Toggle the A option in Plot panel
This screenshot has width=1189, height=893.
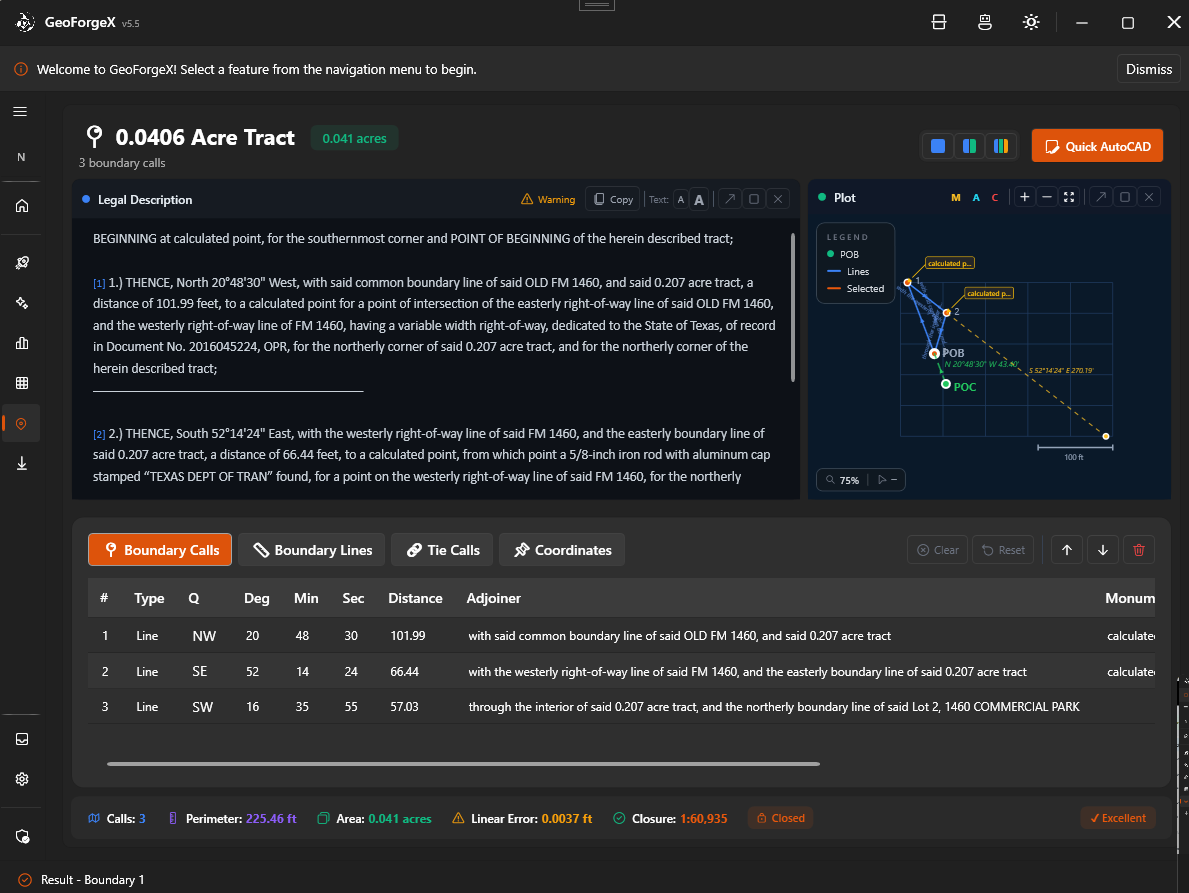coord(976,197)
